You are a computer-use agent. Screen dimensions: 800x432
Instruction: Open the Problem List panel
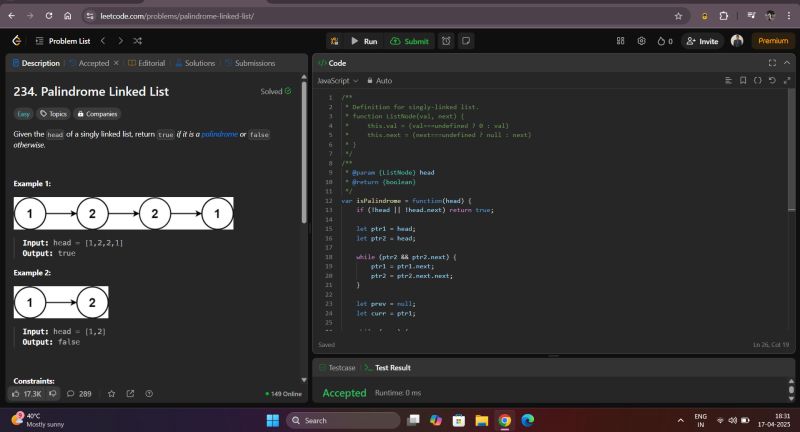point(63,41)
